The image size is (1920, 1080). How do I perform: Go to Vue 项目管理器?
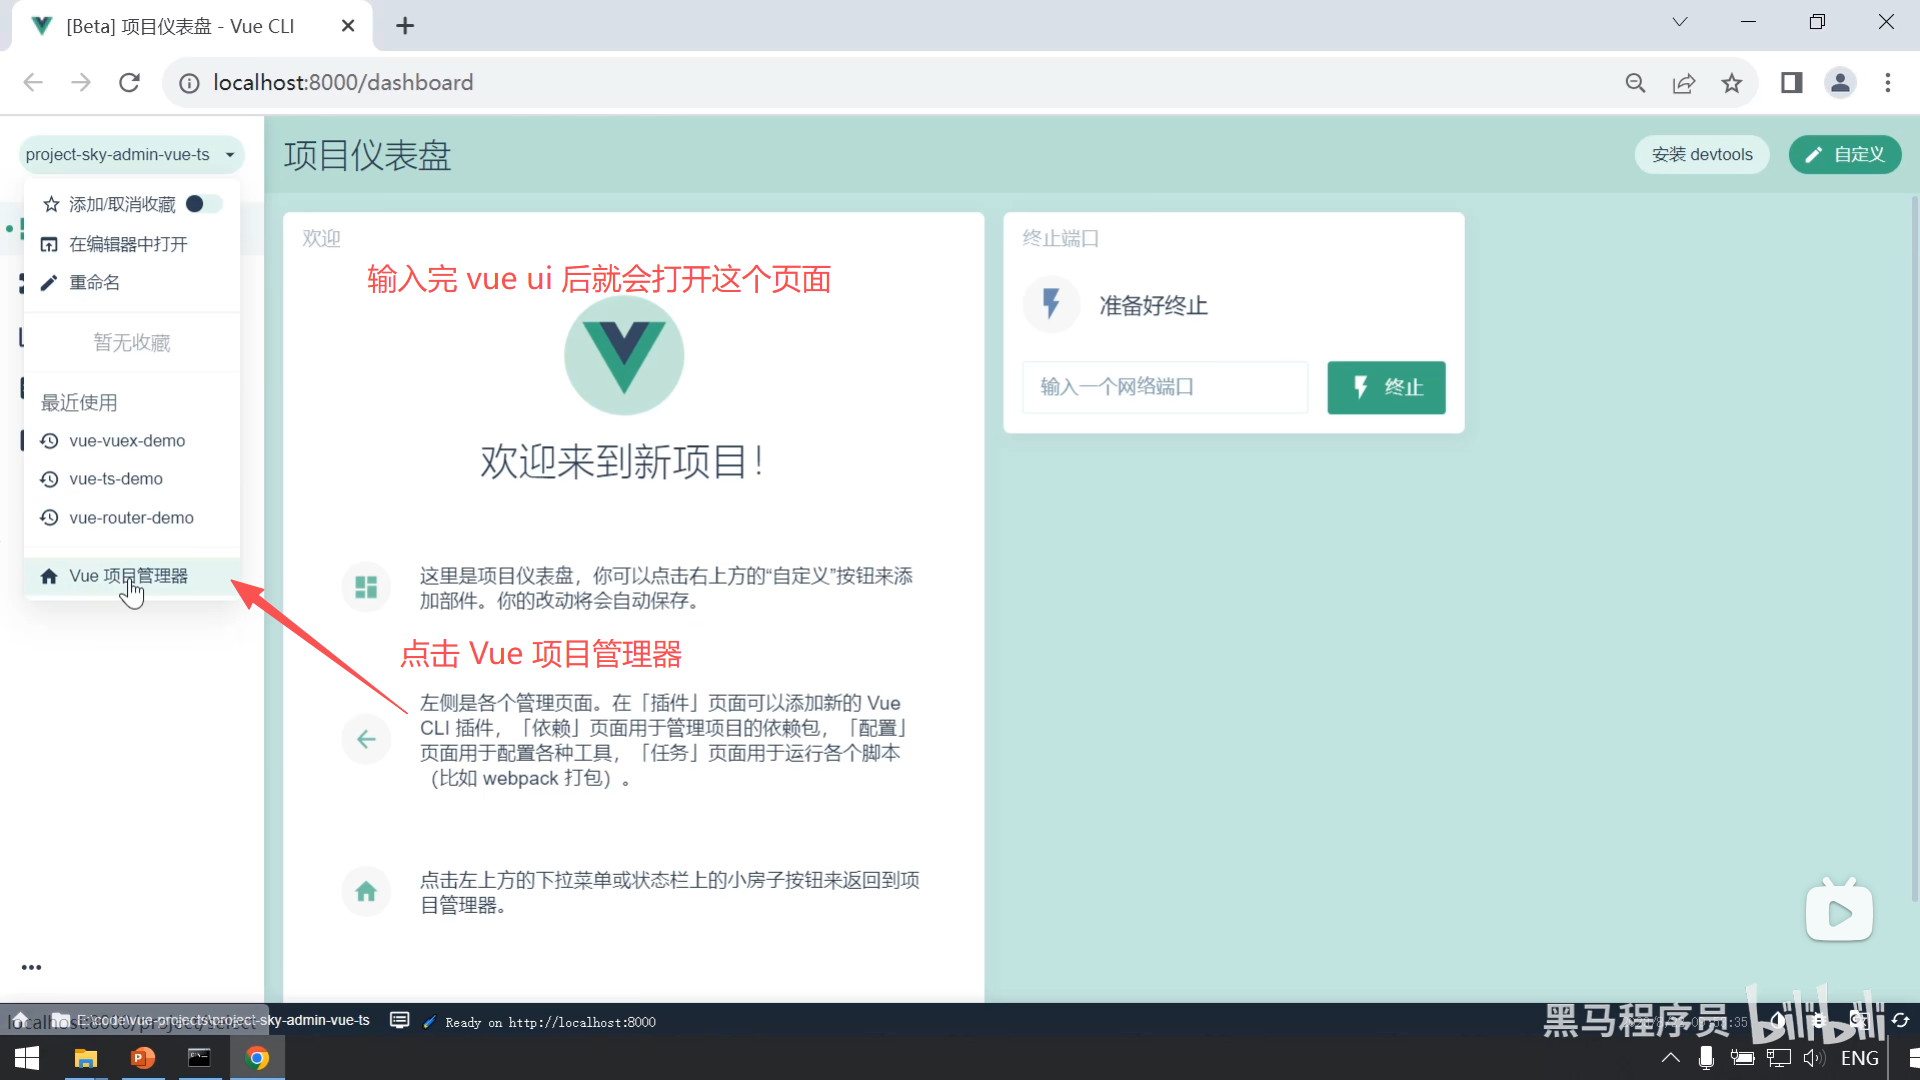(x=128, y=576)
